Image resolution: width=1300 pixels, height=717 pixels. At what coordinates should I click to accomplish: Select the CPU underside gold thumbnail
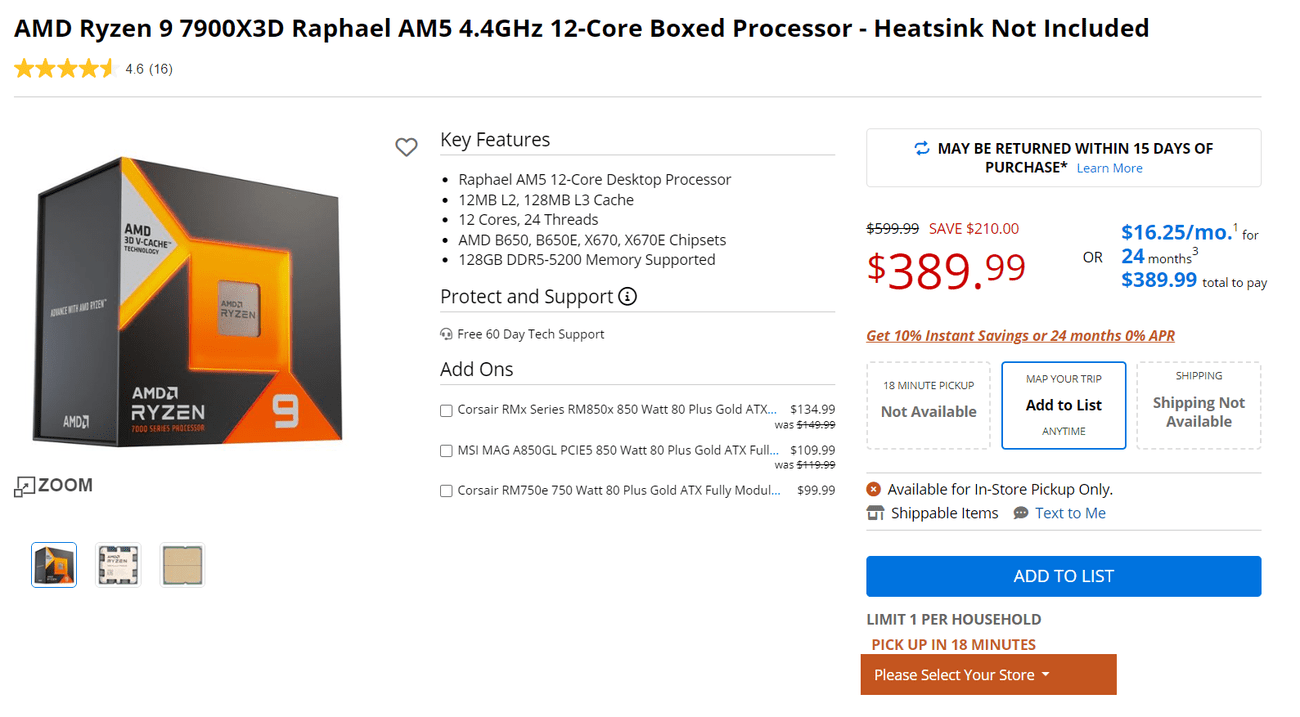182,565
